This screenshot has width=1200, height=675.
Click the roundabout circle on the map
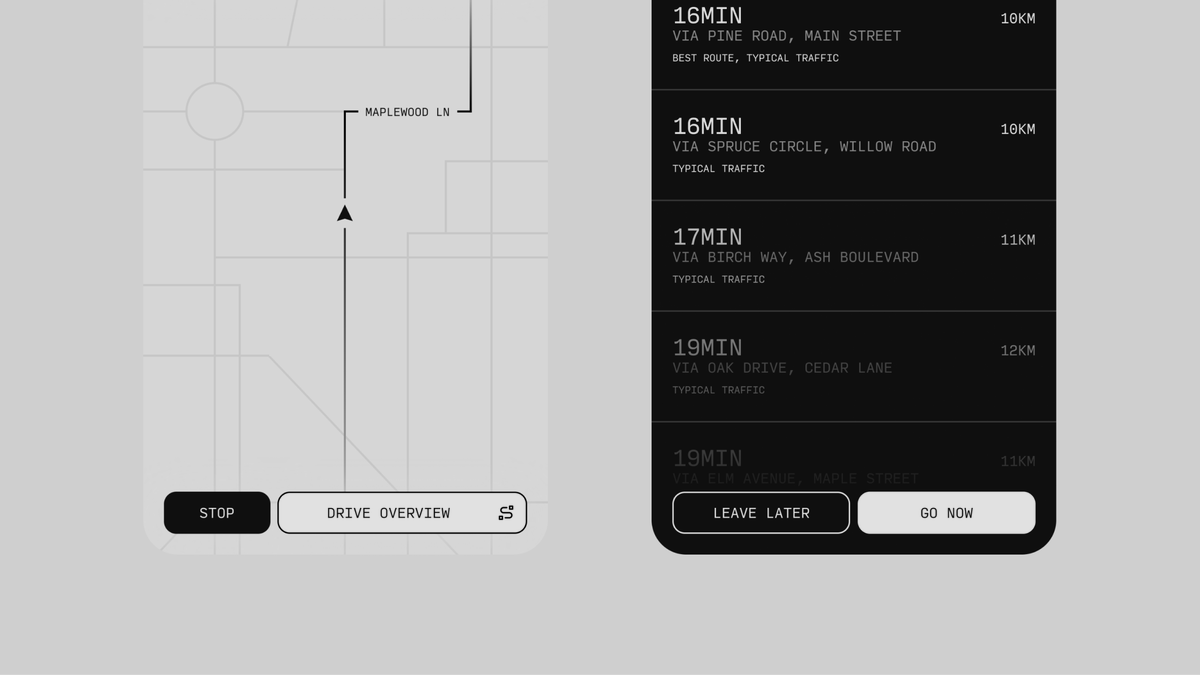coord(215,111)
